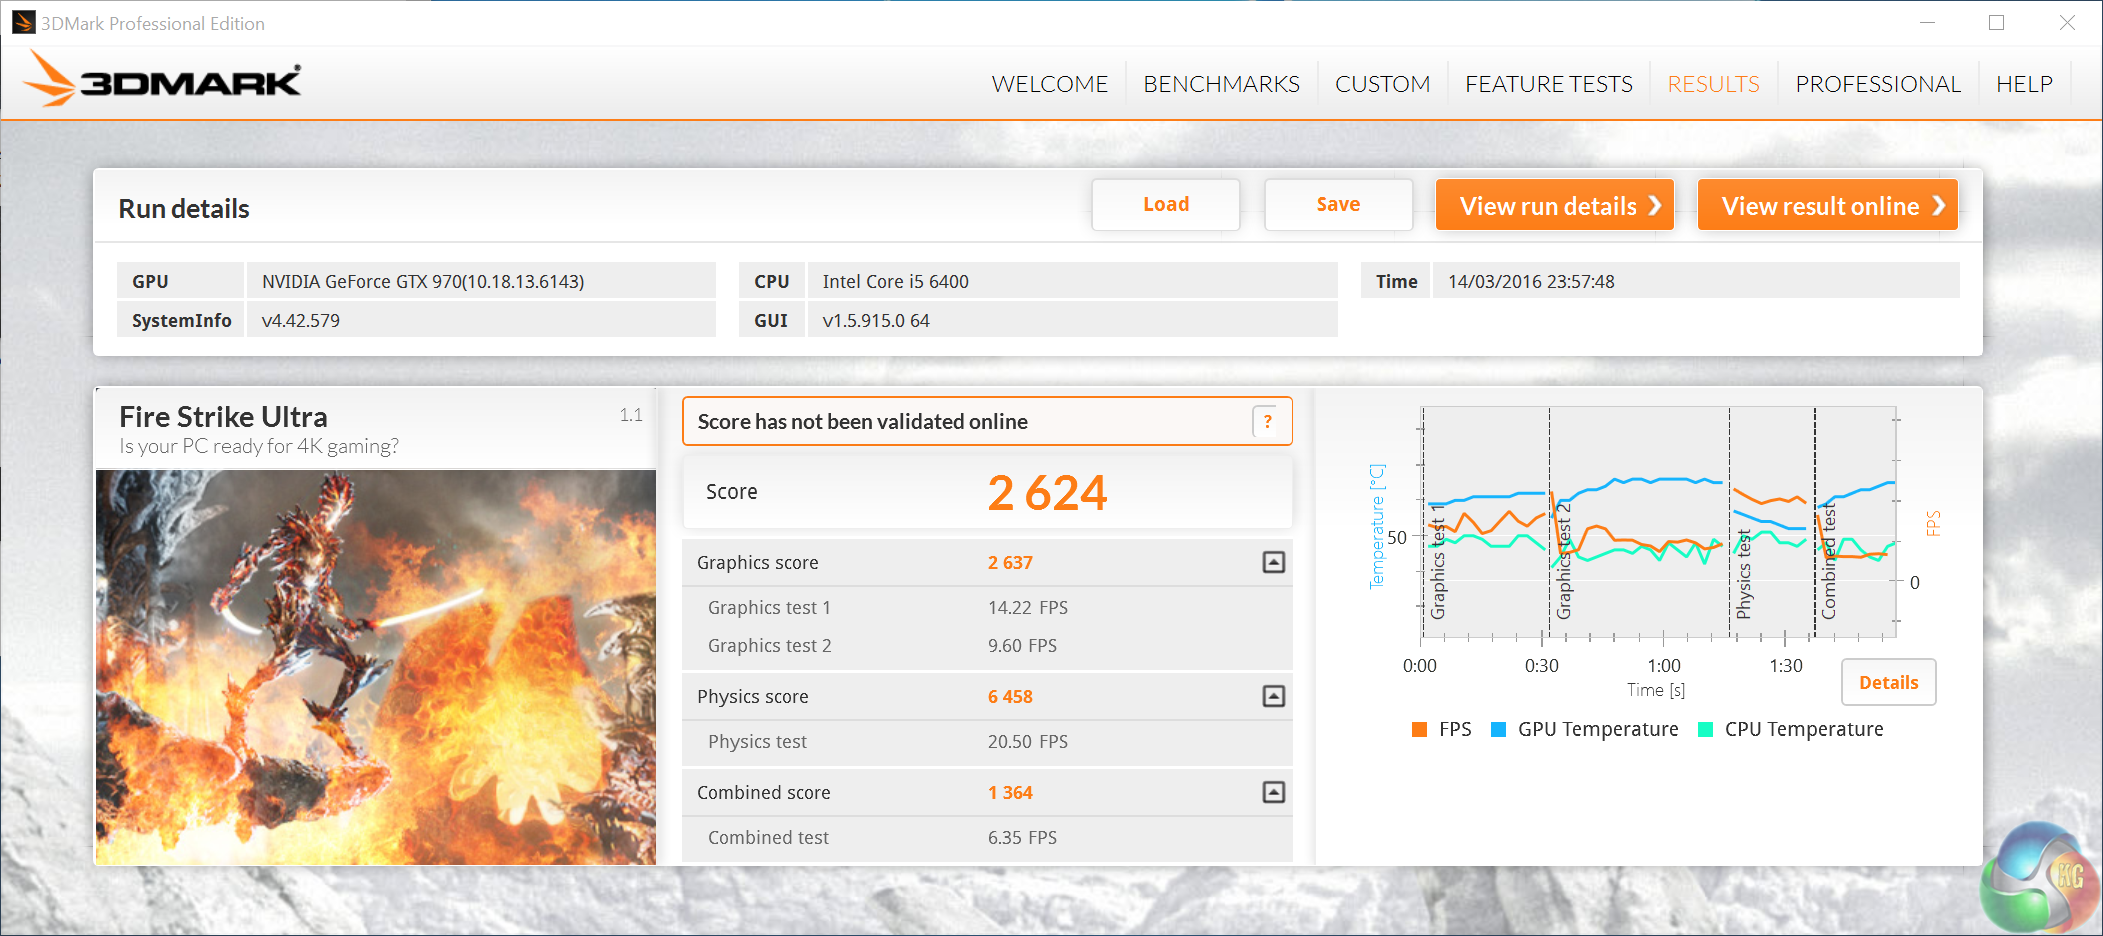2103x936 pixels.
Task: Click the Graphics test 1 row label
Action: coord(769,608)
